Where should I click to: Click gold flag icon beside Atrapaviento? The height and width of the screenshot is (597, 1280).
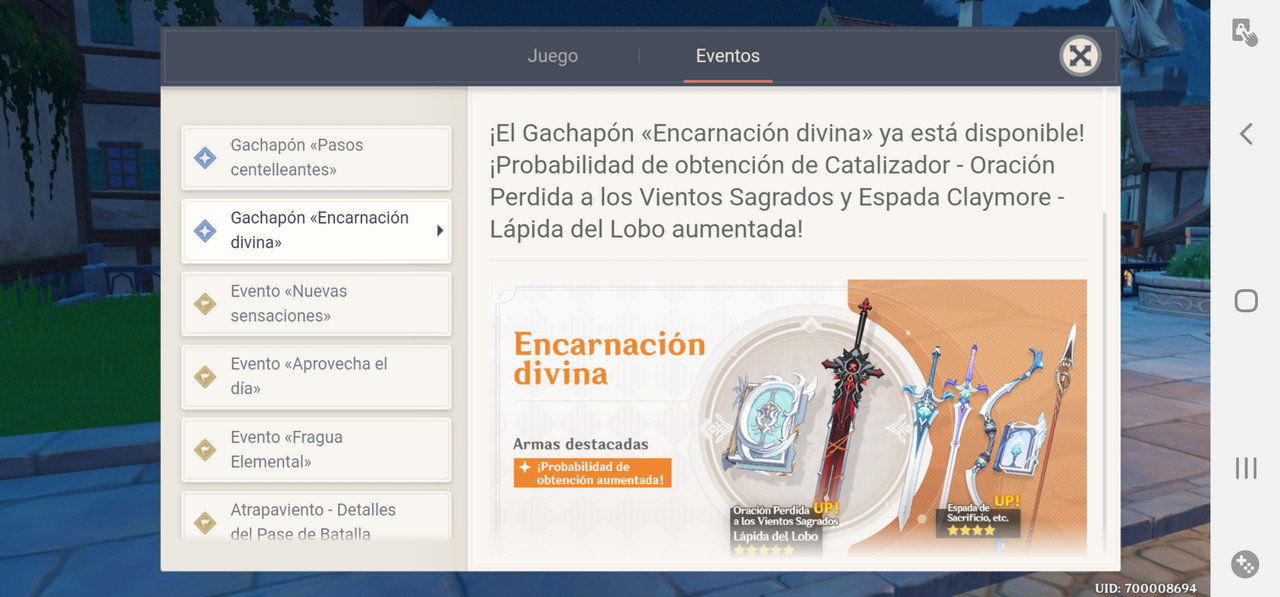205,522
